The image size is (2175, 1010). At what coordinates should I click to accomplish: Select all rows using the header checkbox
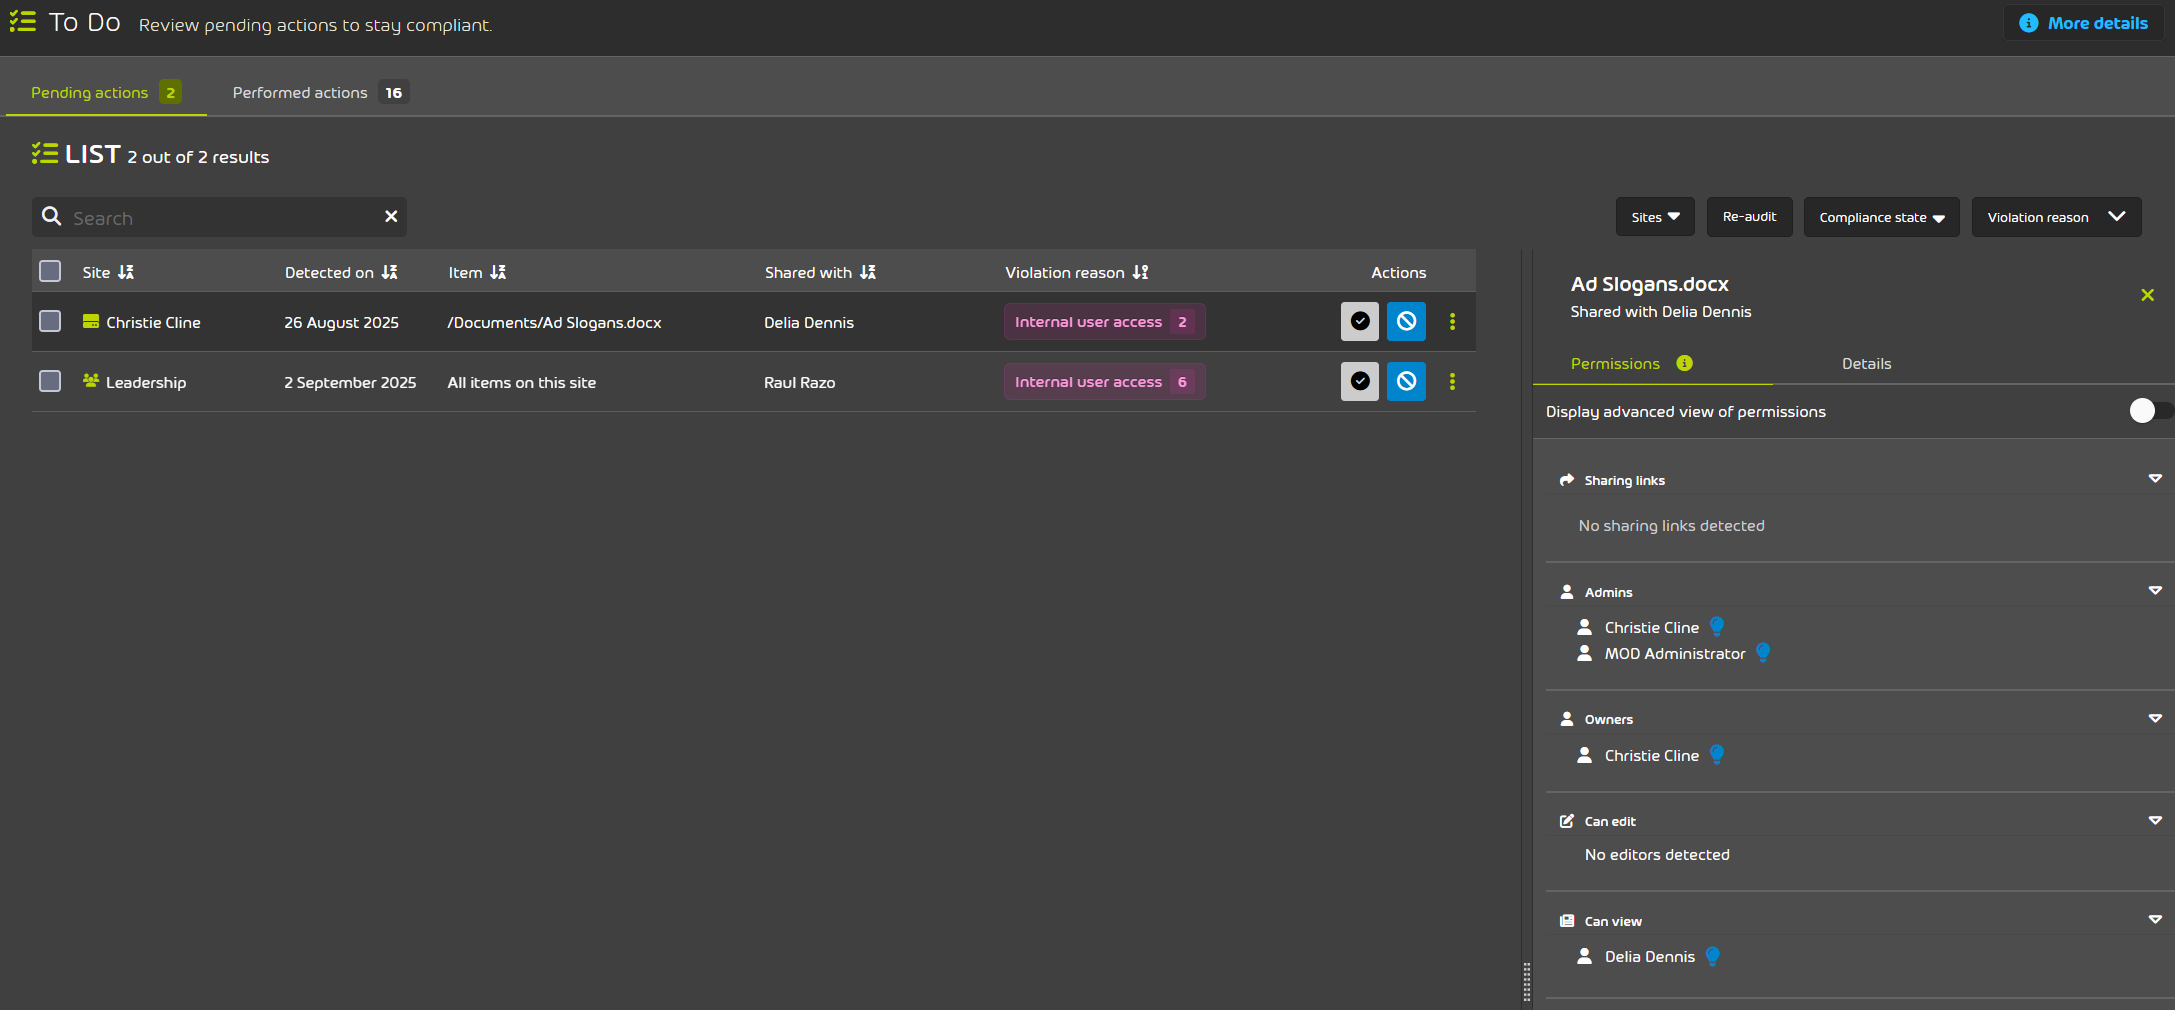[49, 270]
